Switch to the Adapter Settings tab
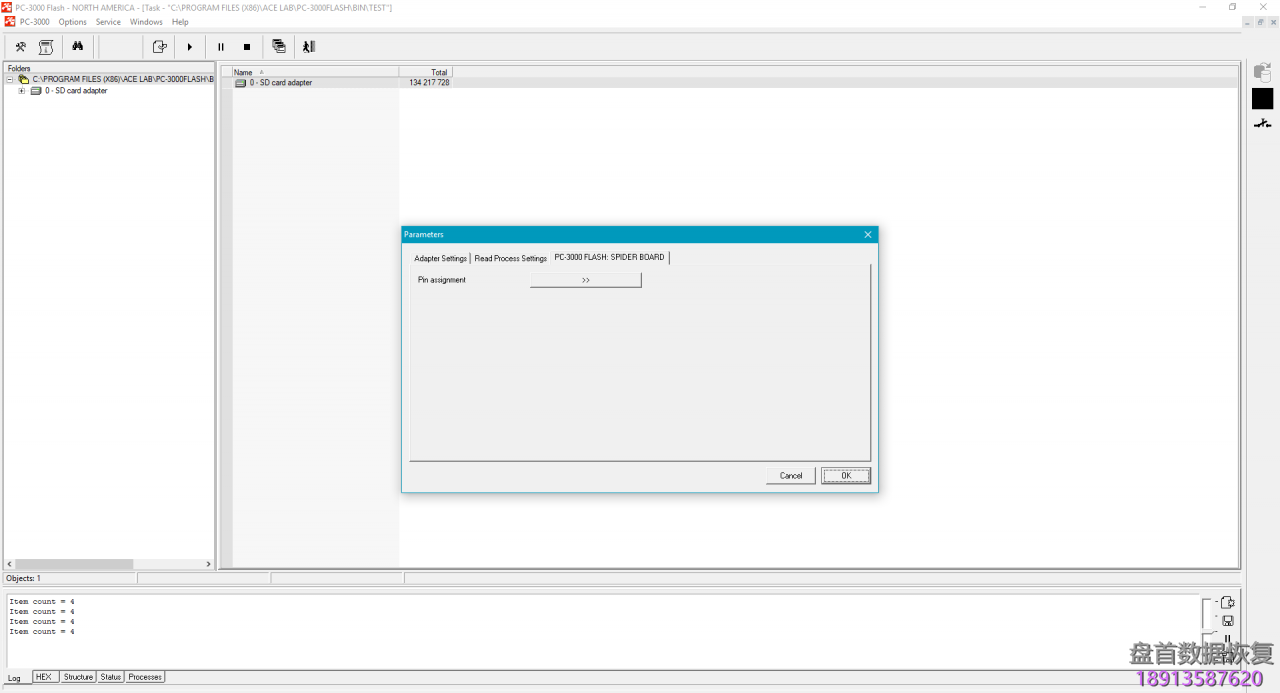Image resolution: width=1280 pixels, height=693 pixels. pos(440,258)
